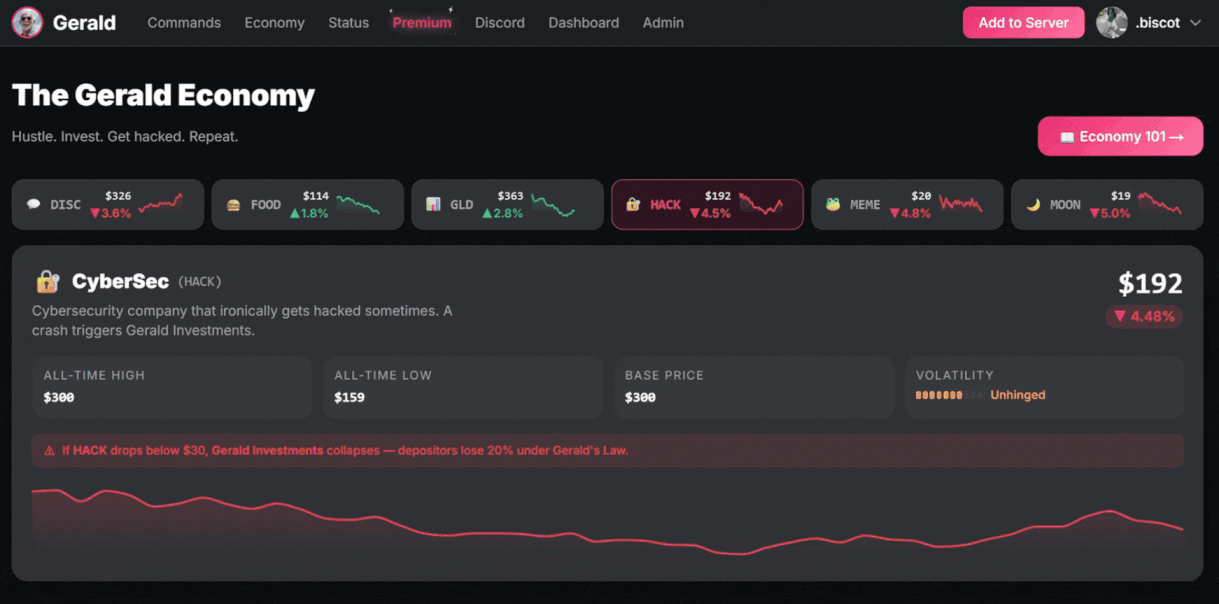Click the padlock icon on the HACK card

click(634, 204)
